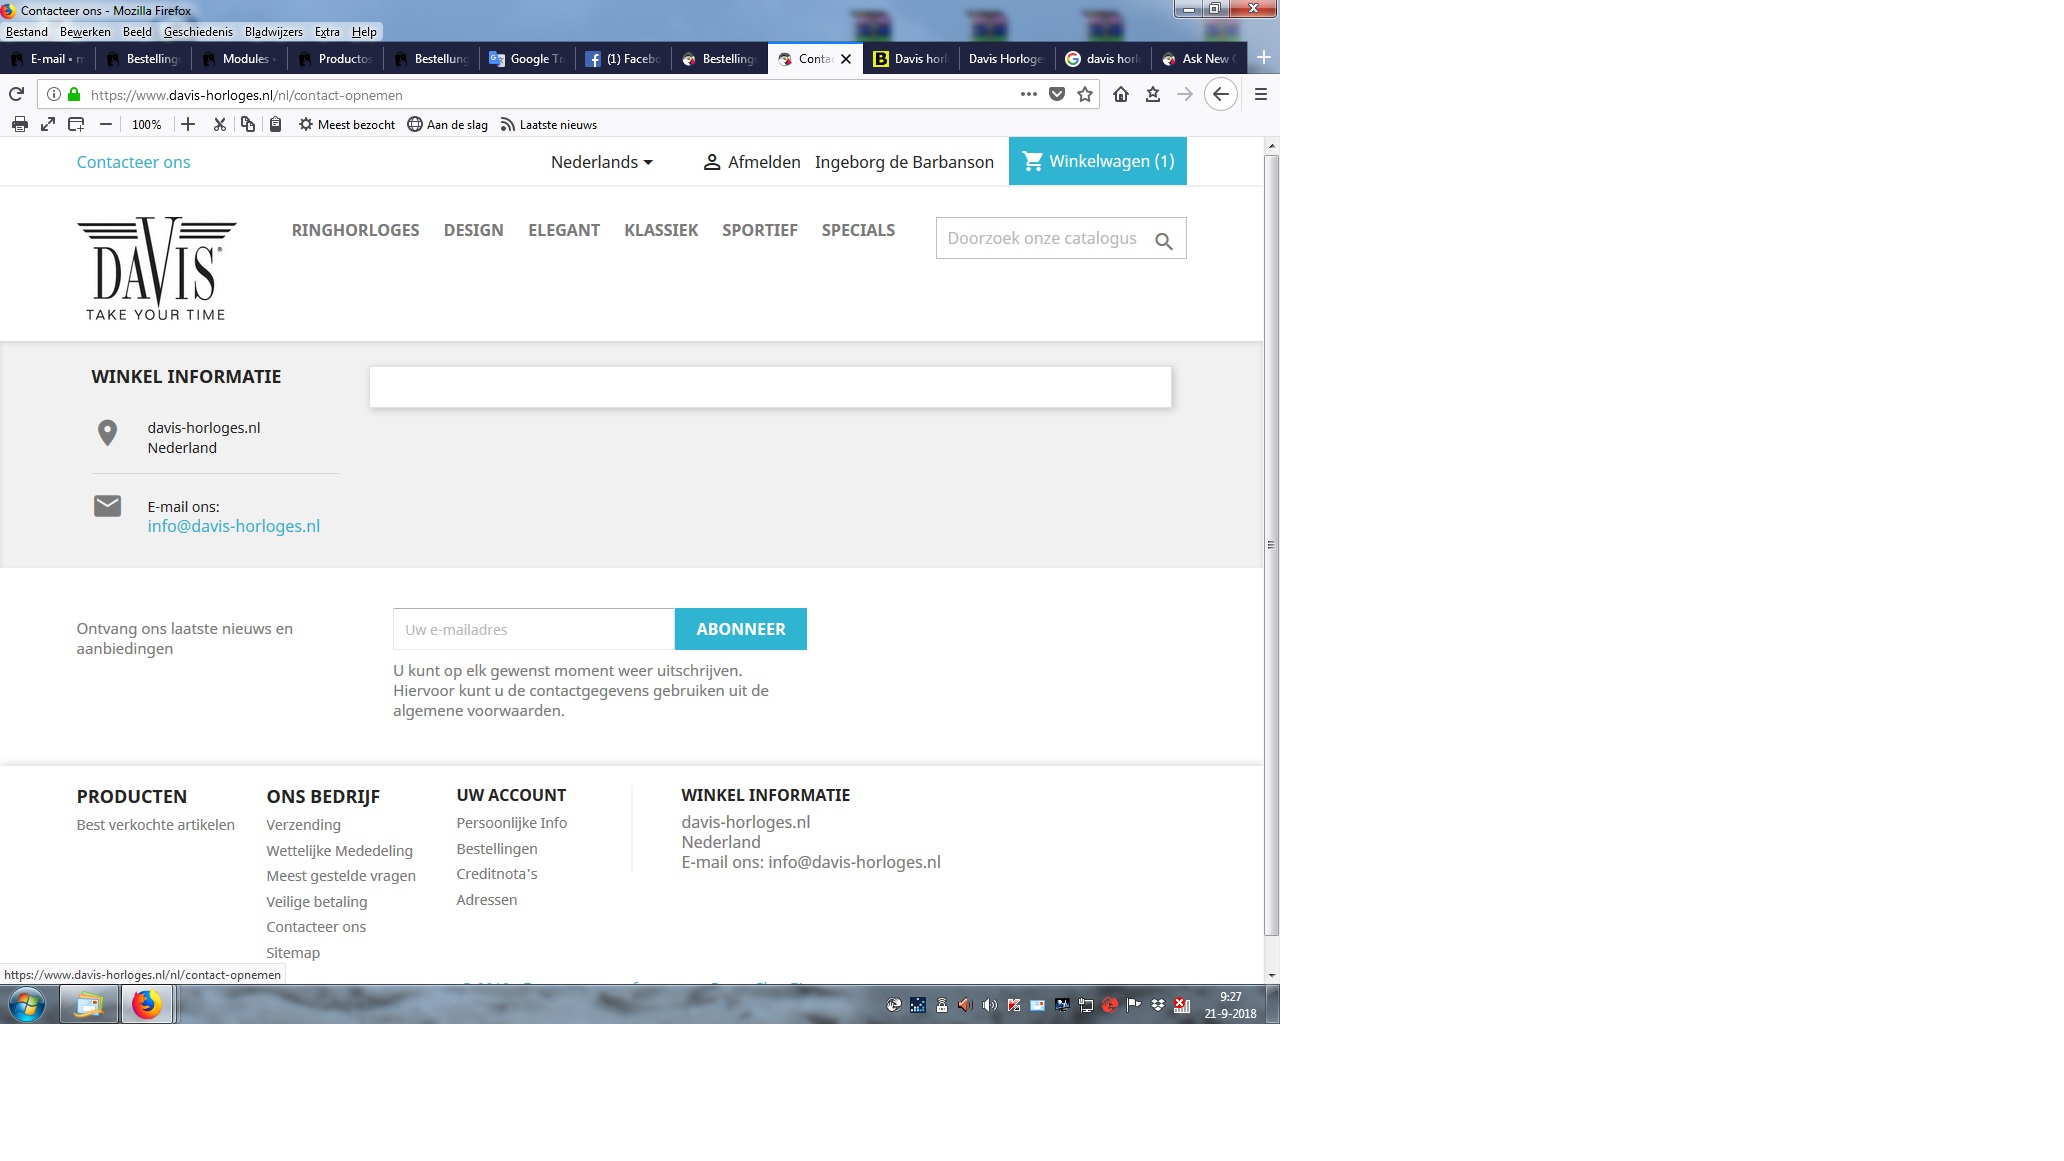
Task: Click the cut scissors icon
Action: [x=219, y=124]
